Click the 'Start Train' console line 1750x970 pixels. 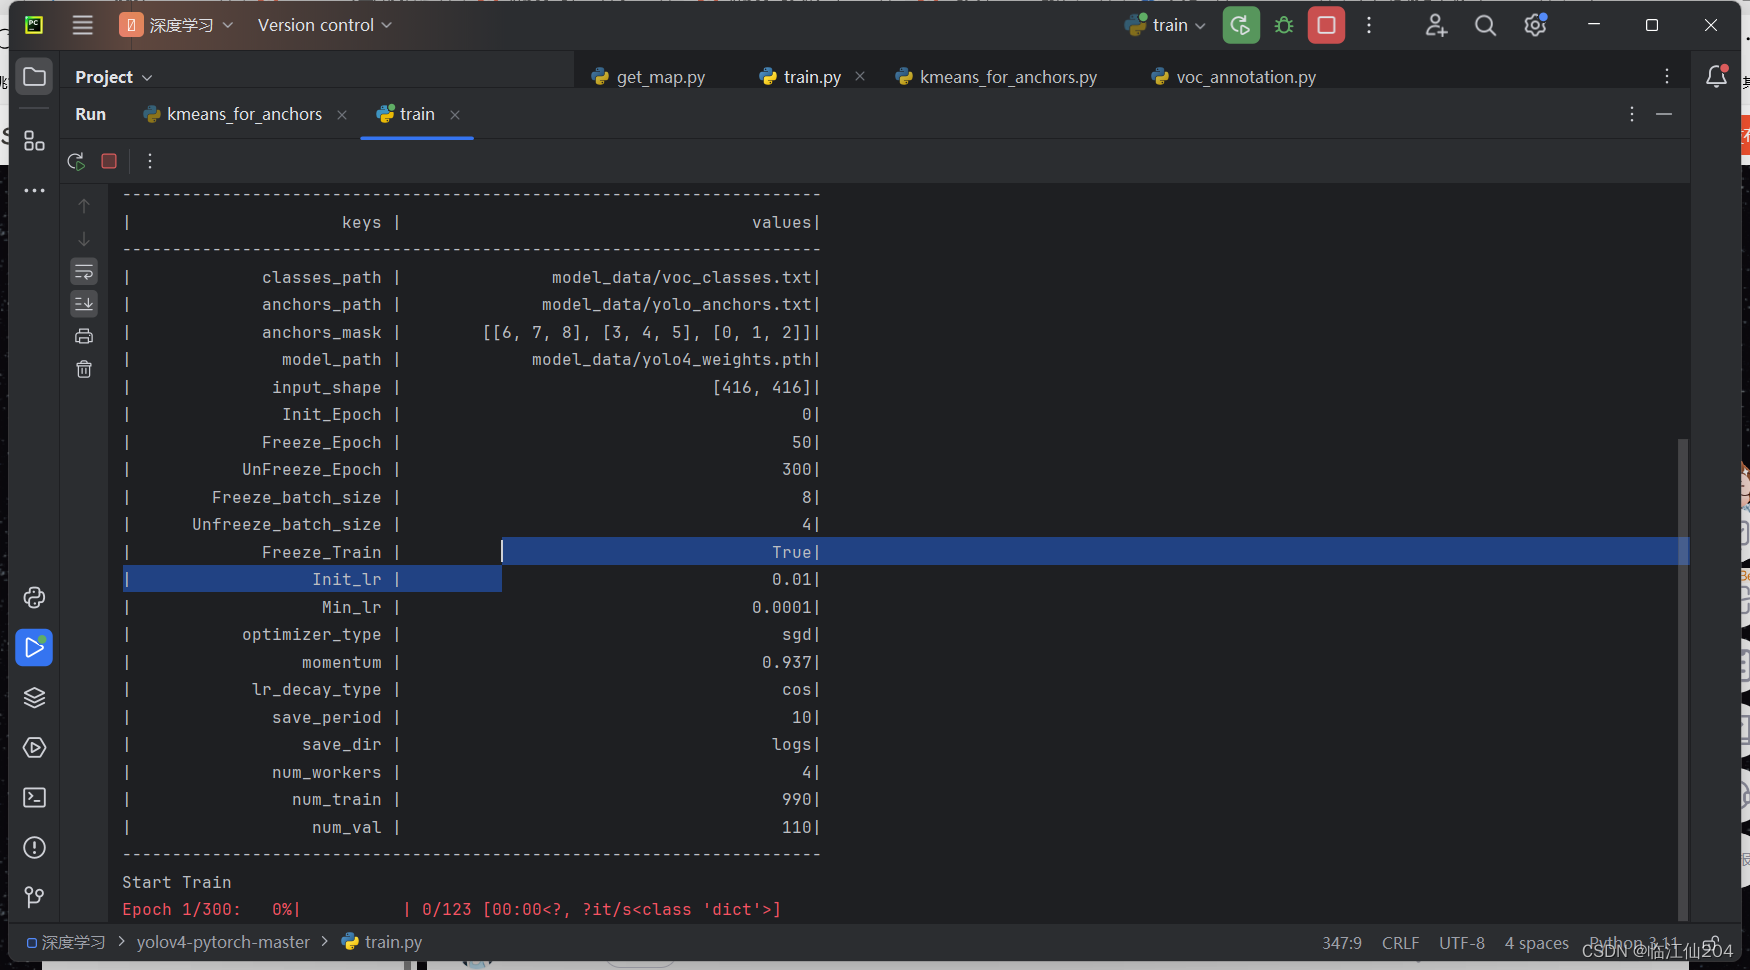[x=177, y=882]
